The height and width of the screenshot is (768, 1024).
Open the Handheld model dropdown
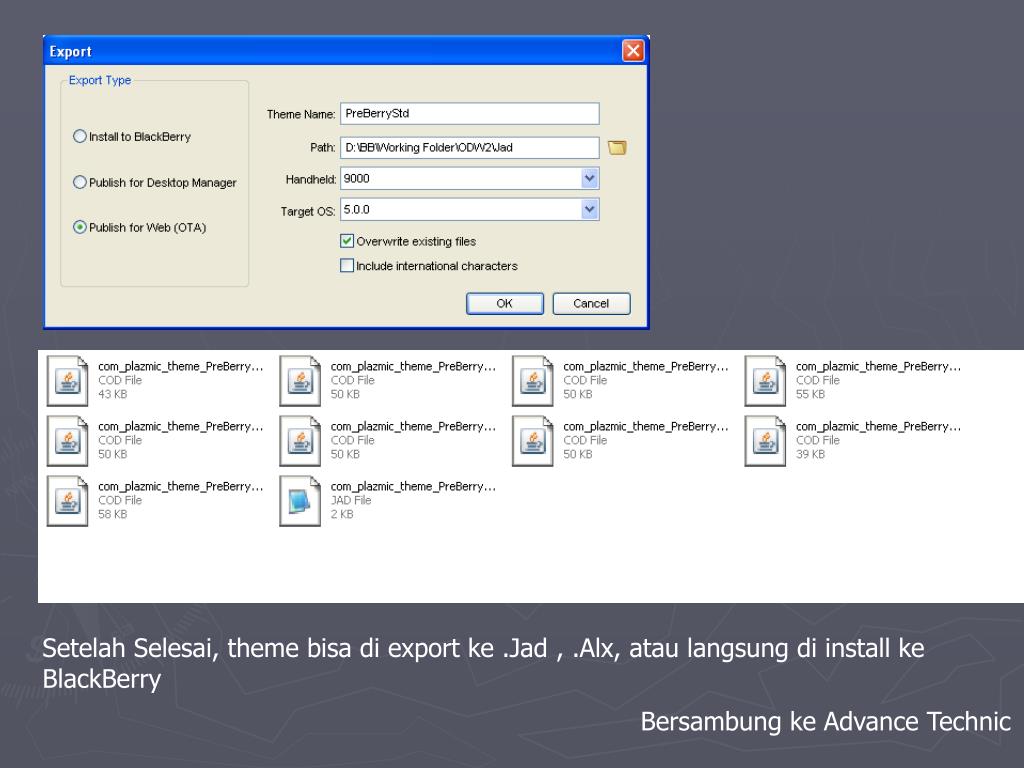590,178
